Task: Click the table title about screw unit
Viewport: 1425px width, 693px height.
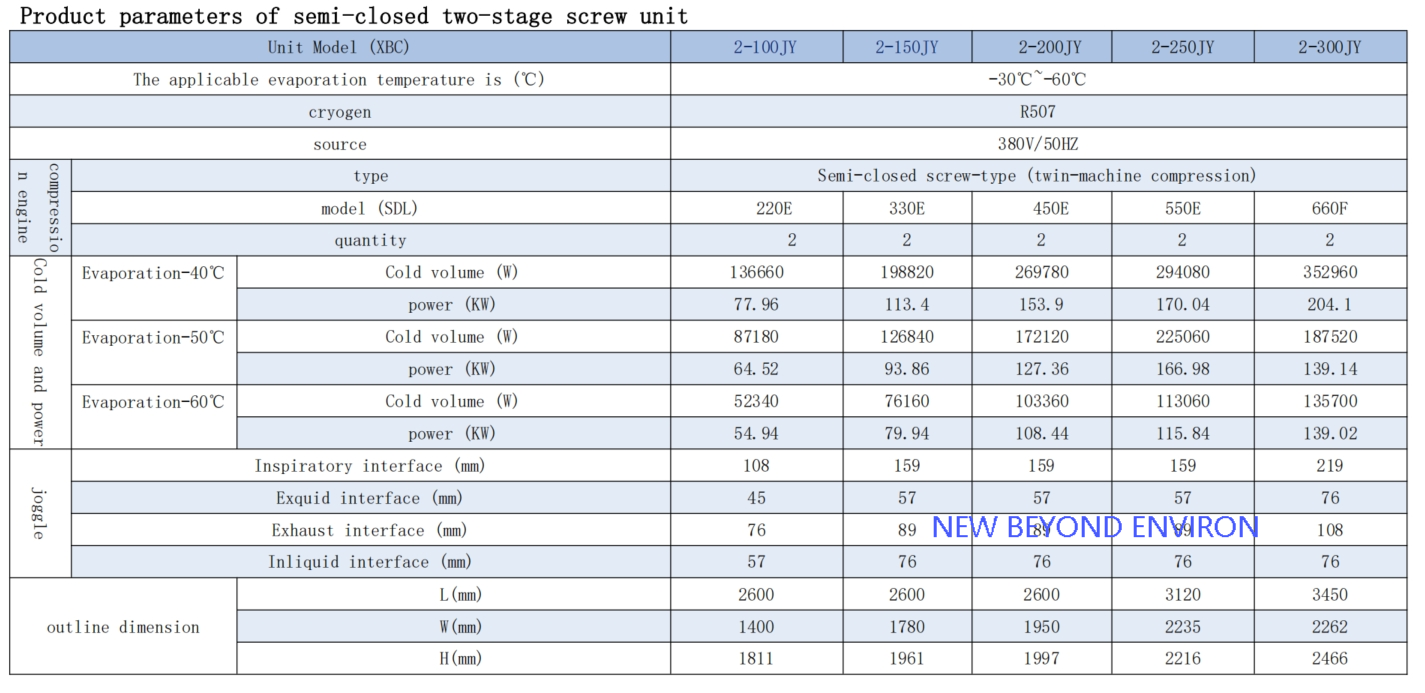Action: [354, 16]
